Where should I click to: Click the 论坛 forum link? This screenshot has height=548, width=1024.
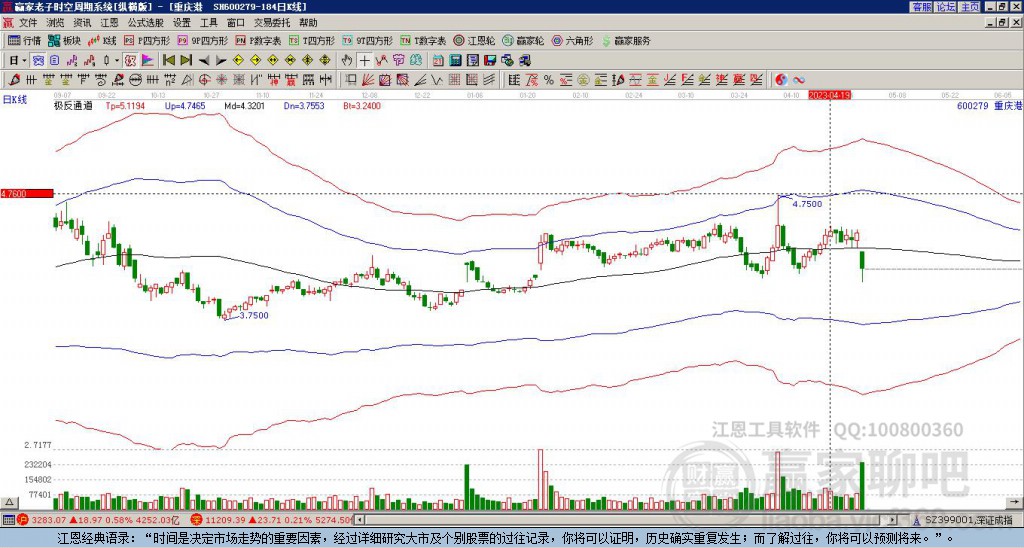click(945, 7)
